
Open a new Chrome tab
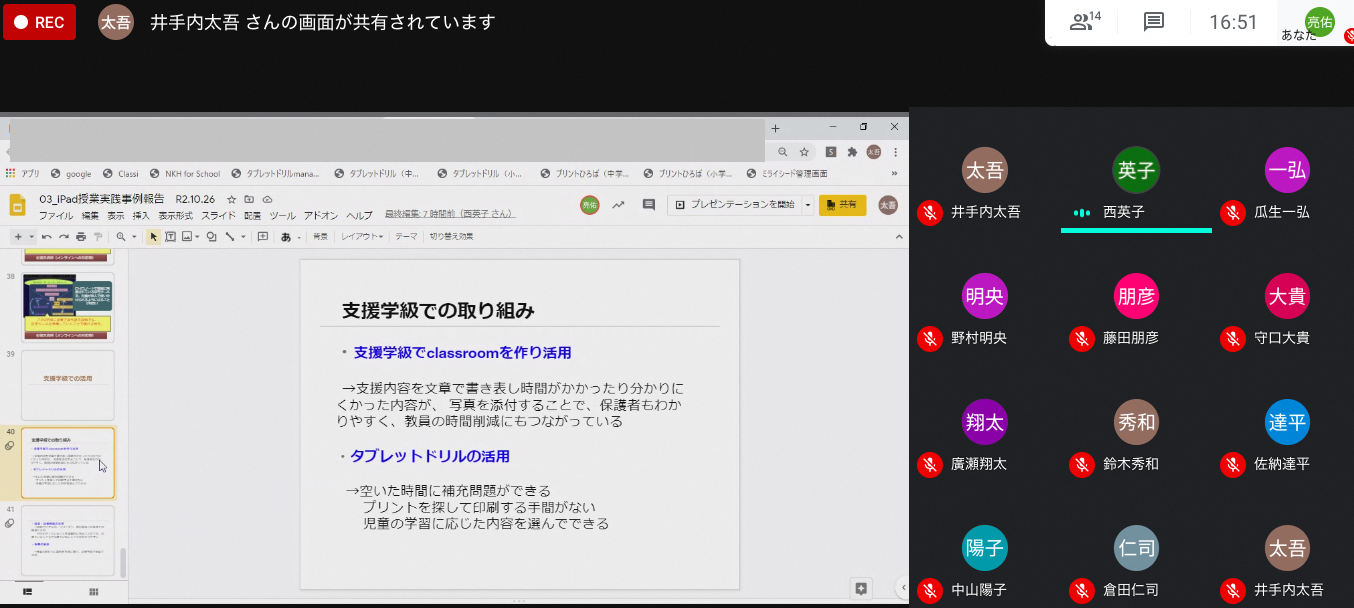[775, 128]
